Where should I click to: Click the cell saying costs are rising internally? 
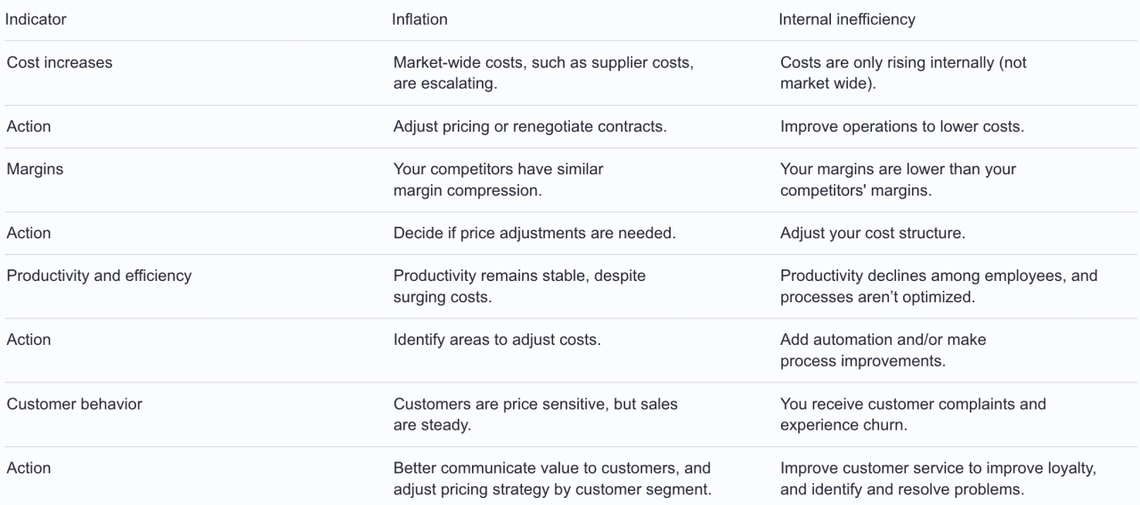903,72
